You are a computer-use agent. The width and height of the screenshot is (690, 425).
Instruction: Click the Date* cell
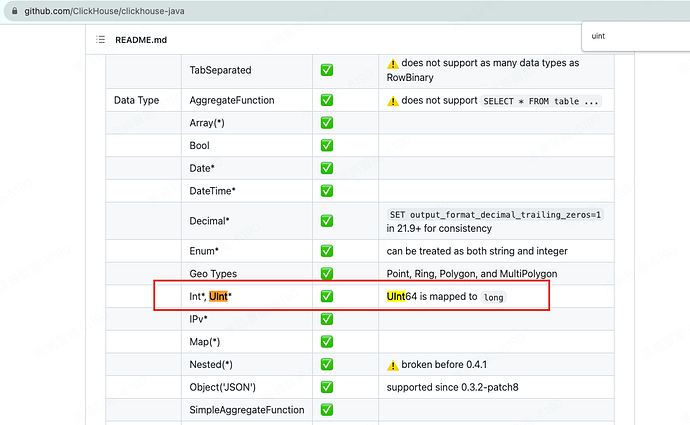click(x=247, y=168)
